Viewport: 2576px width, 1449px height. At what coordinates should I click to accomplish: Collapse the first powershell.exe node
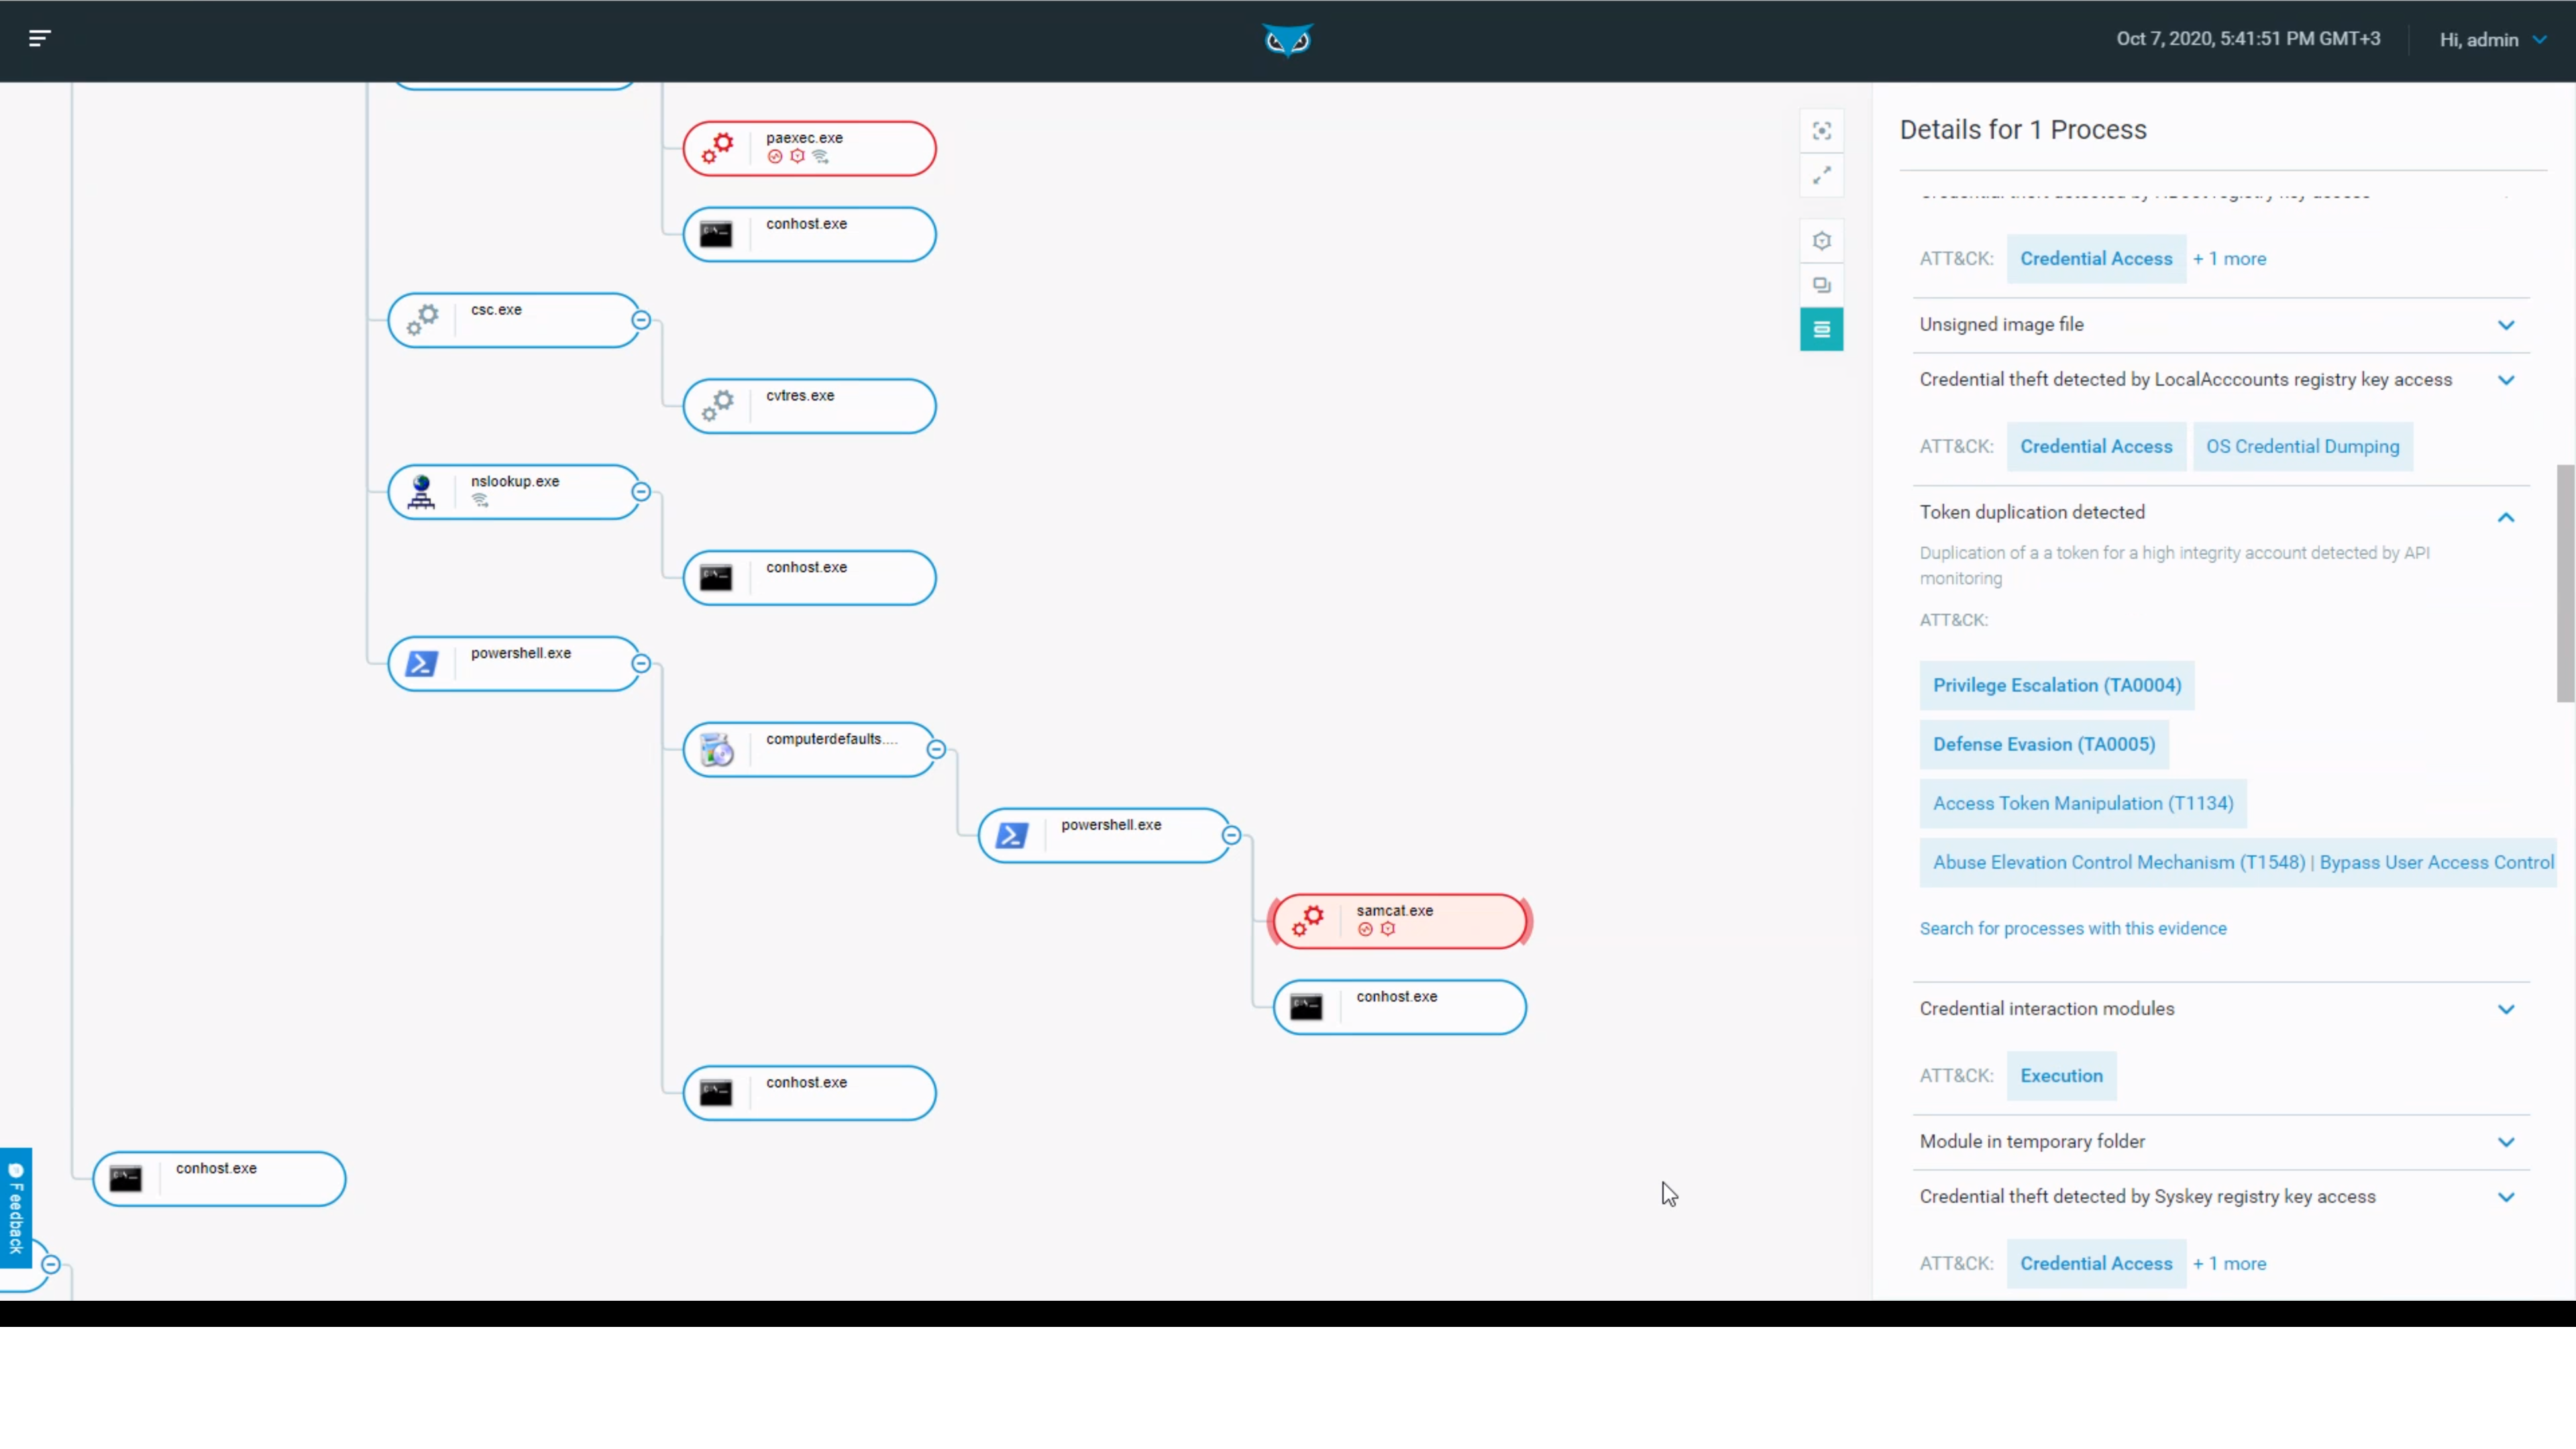641,664
